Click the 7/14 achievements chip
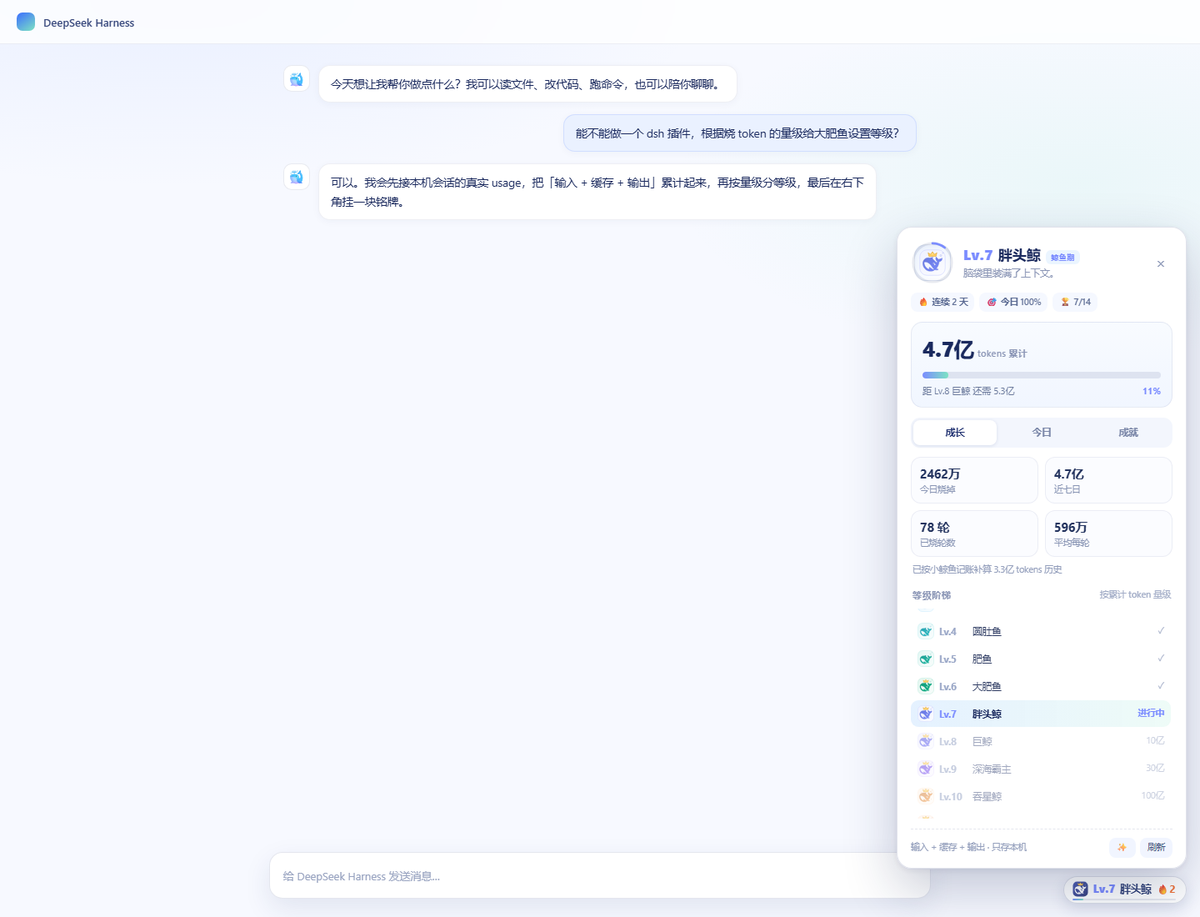 [1075, 302]
